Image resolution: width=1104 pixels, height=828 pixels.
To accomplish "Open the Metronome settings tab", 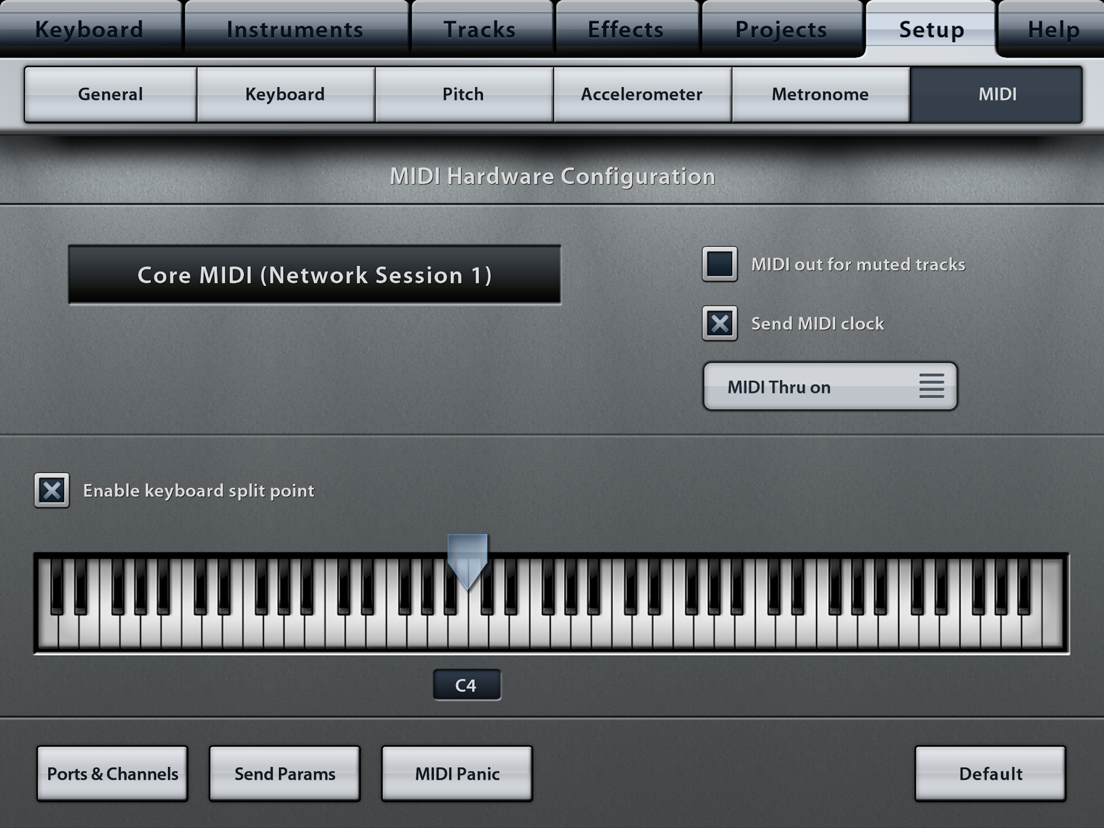I will coord(820,93).
